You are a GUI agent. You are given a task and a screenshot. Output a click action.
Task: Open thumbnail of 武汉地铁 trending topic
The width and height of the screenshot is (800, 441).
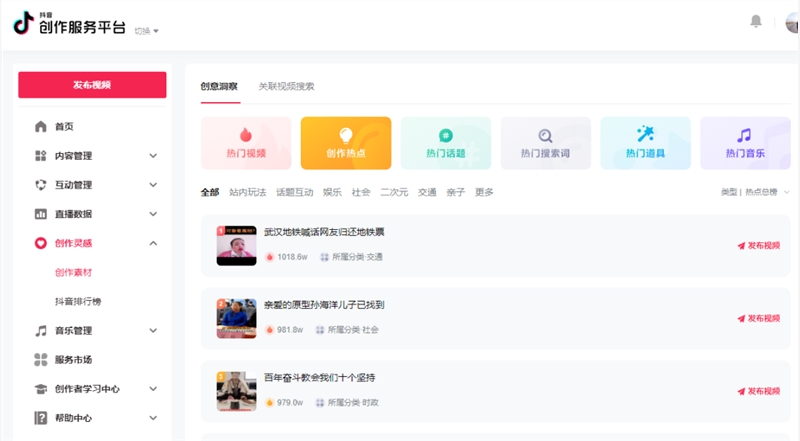tap(236, 245)
